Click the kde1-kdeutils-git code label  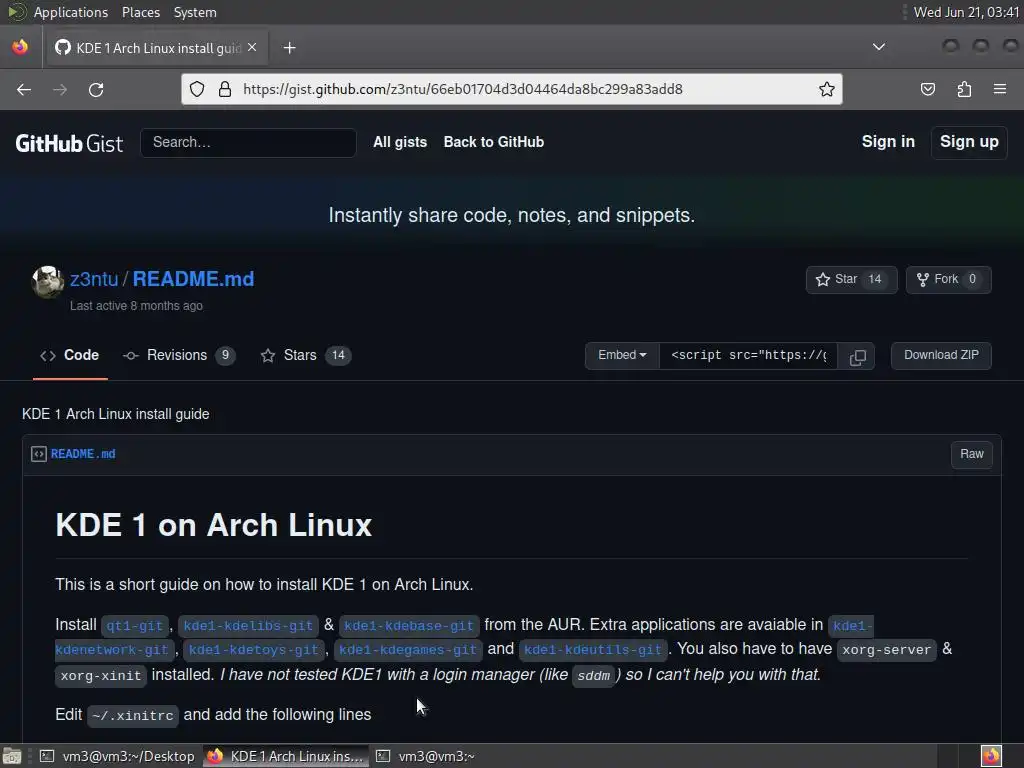tap(593, 650)
